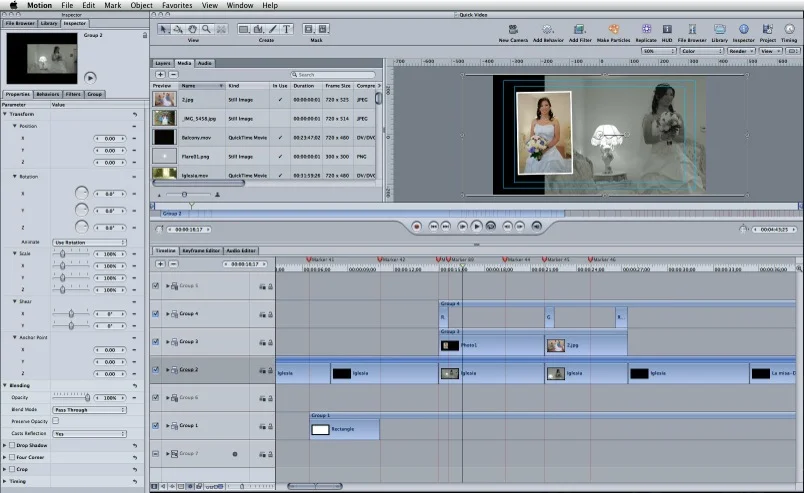Click the Go to start of project button
The width and height of the screenshot is (804, 493).
click(x=433, y=226)
